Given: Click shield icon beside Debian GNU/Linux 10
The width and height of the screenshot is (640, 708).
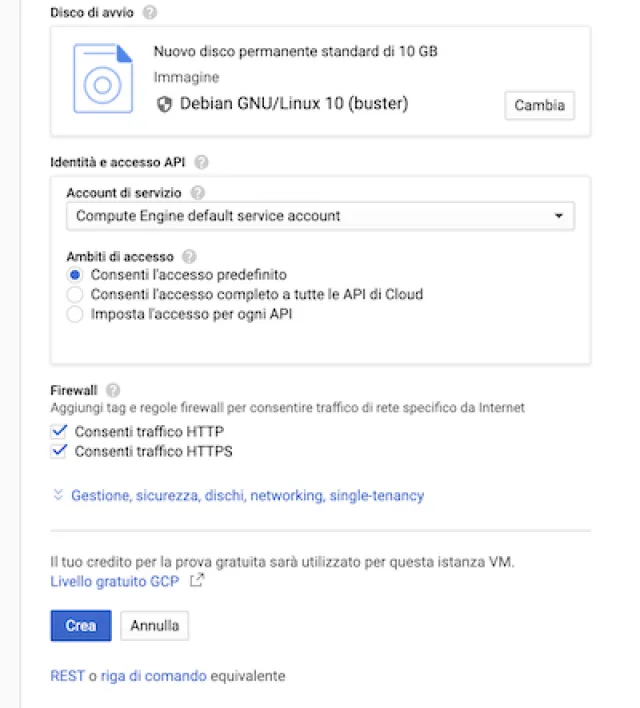Looking at the screenshot, I should [166, 104].
